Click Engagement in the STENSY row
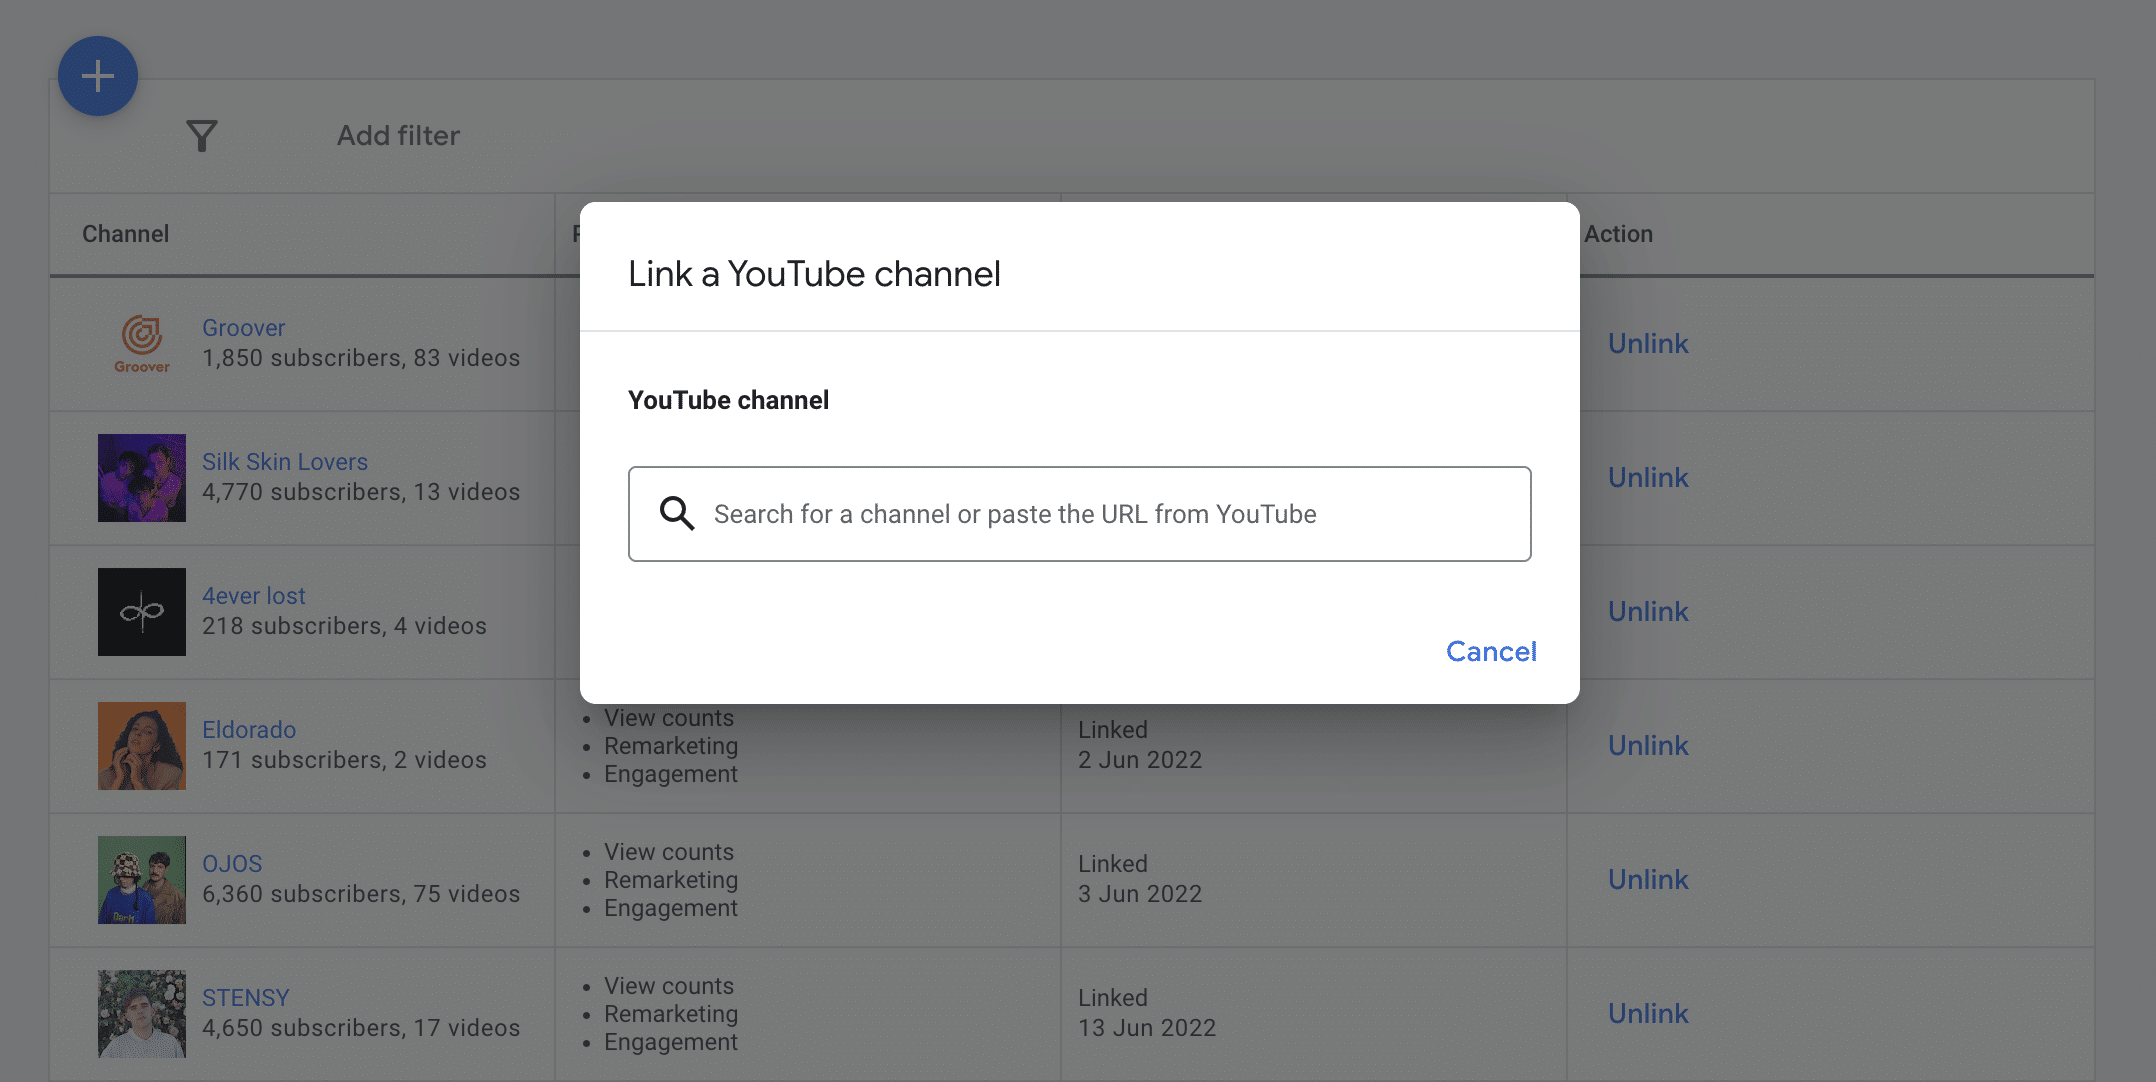 click(671, 1042)
